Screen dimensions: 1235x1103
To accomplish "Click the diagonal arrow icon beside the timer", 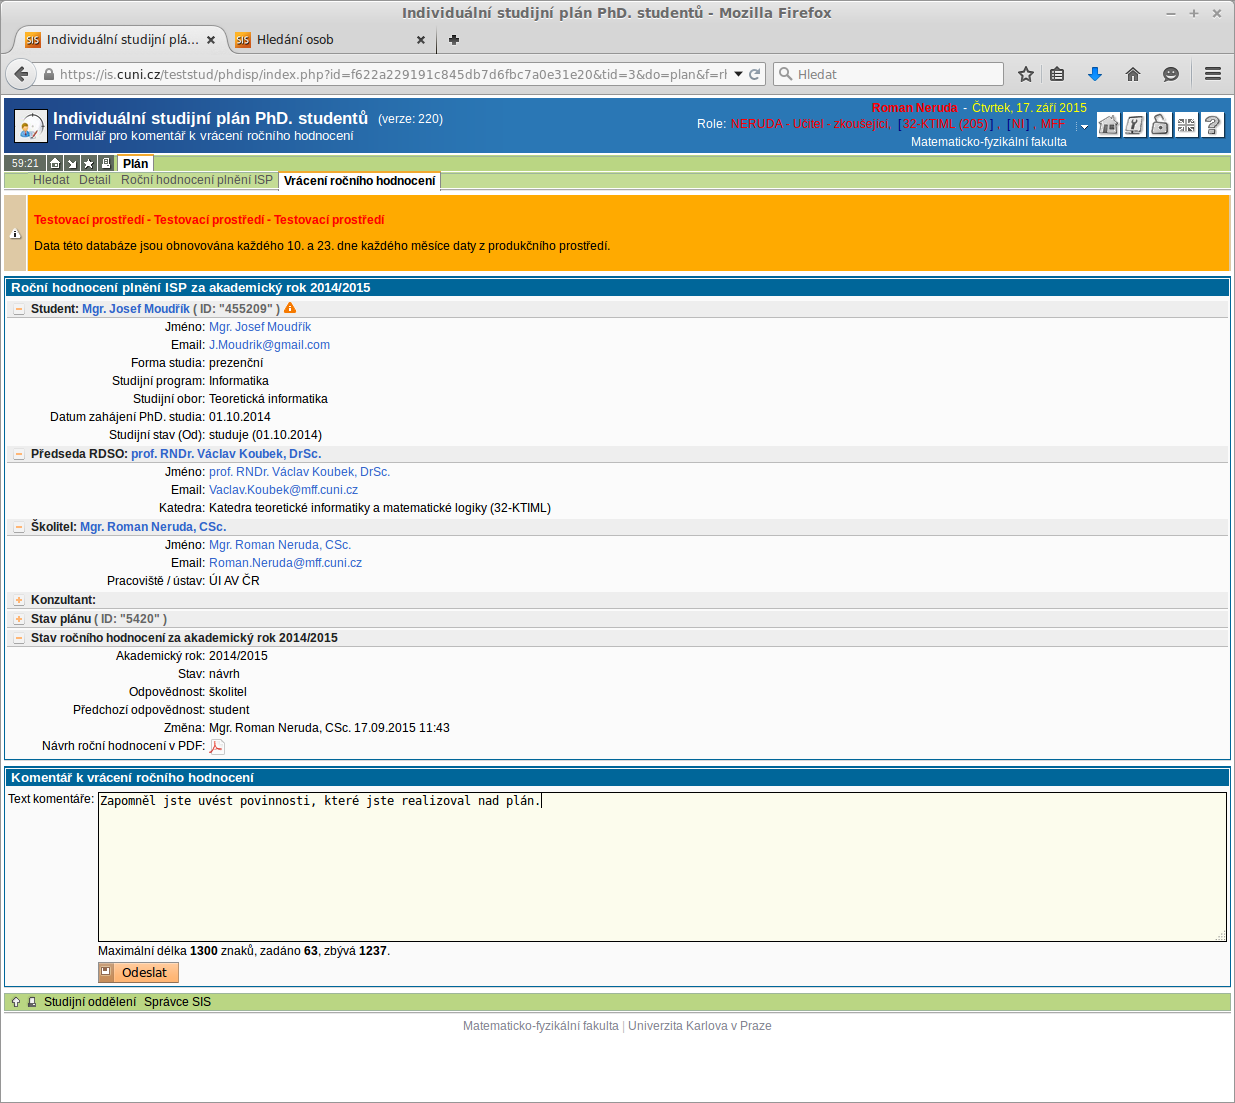I will click(x=72, y=163).
